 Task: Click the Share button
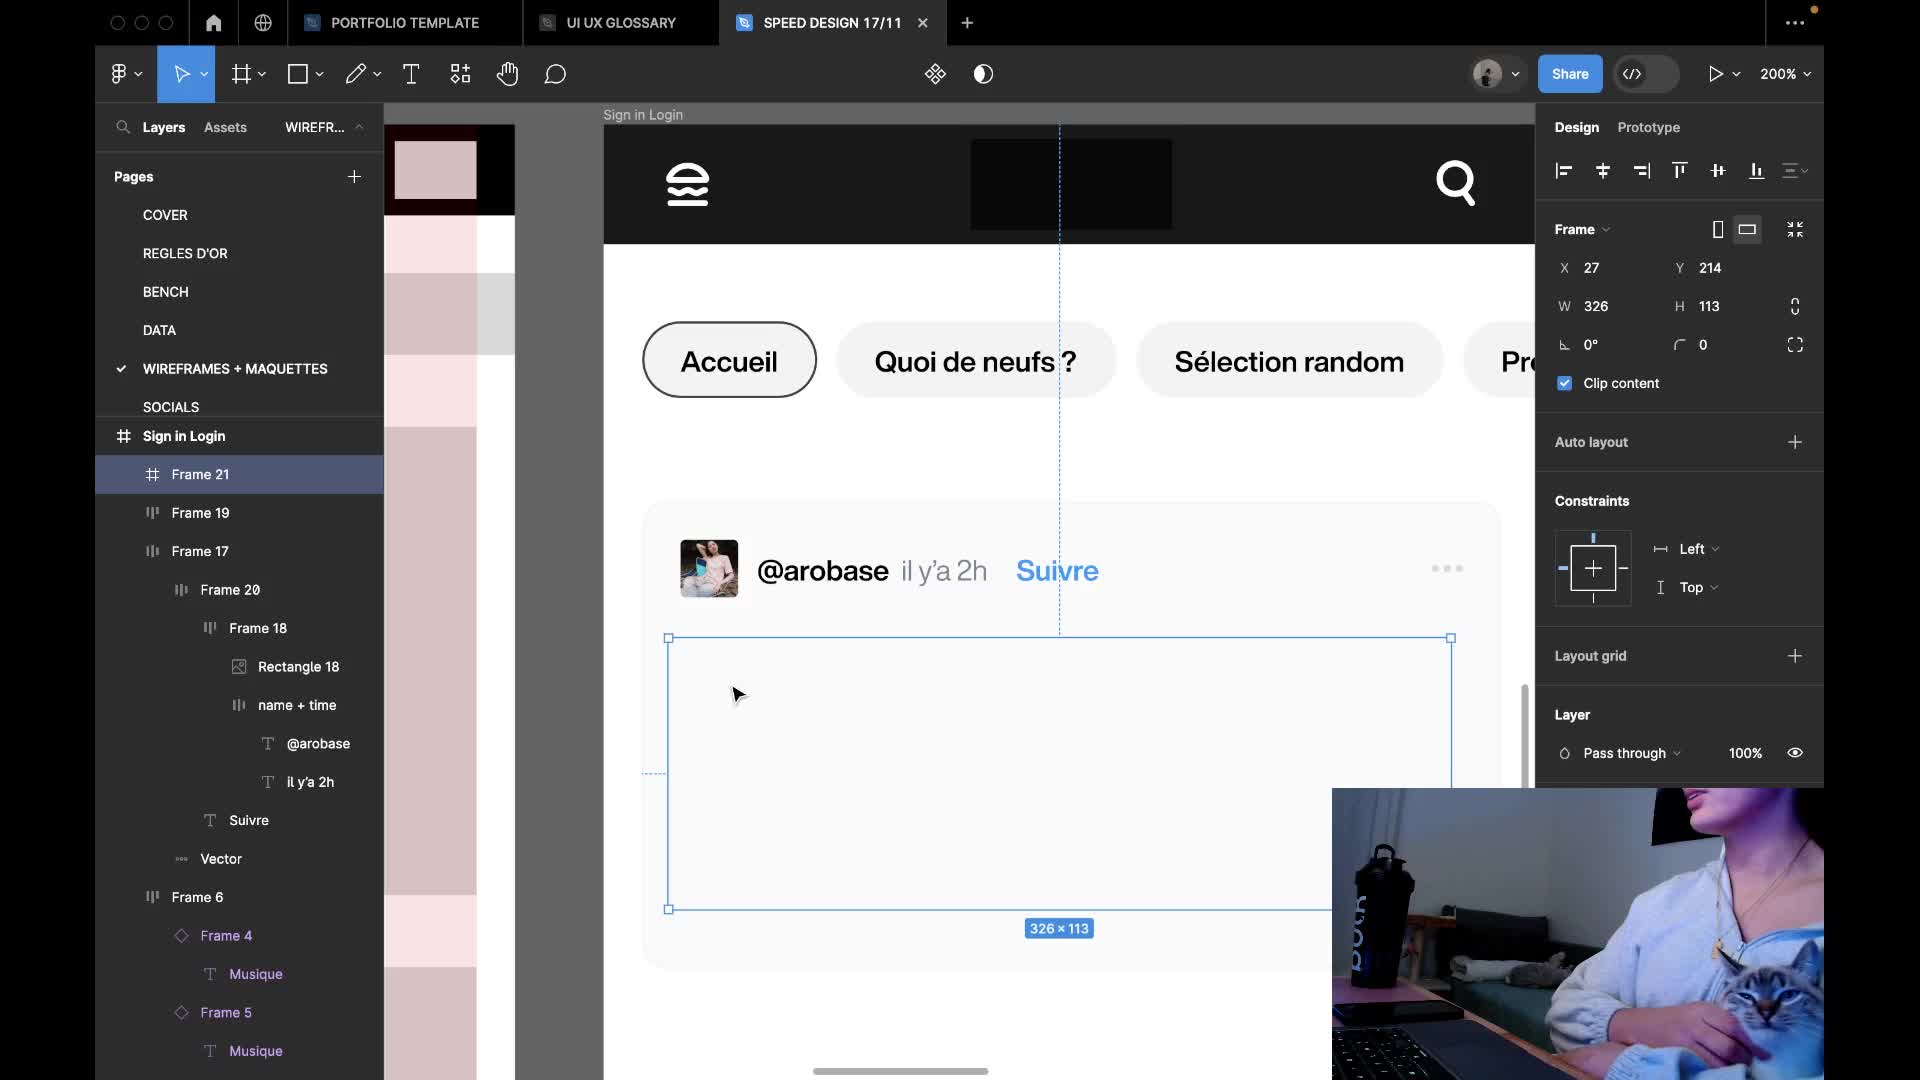tap(1570, 74)
